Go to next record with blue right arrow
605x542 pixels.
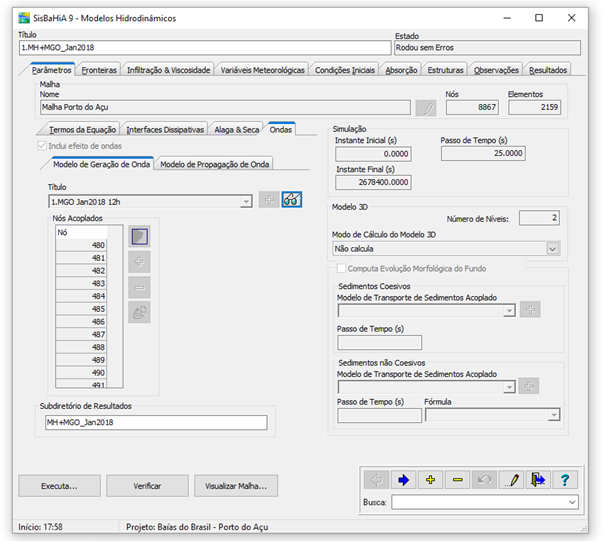click(x=403, y=480)
